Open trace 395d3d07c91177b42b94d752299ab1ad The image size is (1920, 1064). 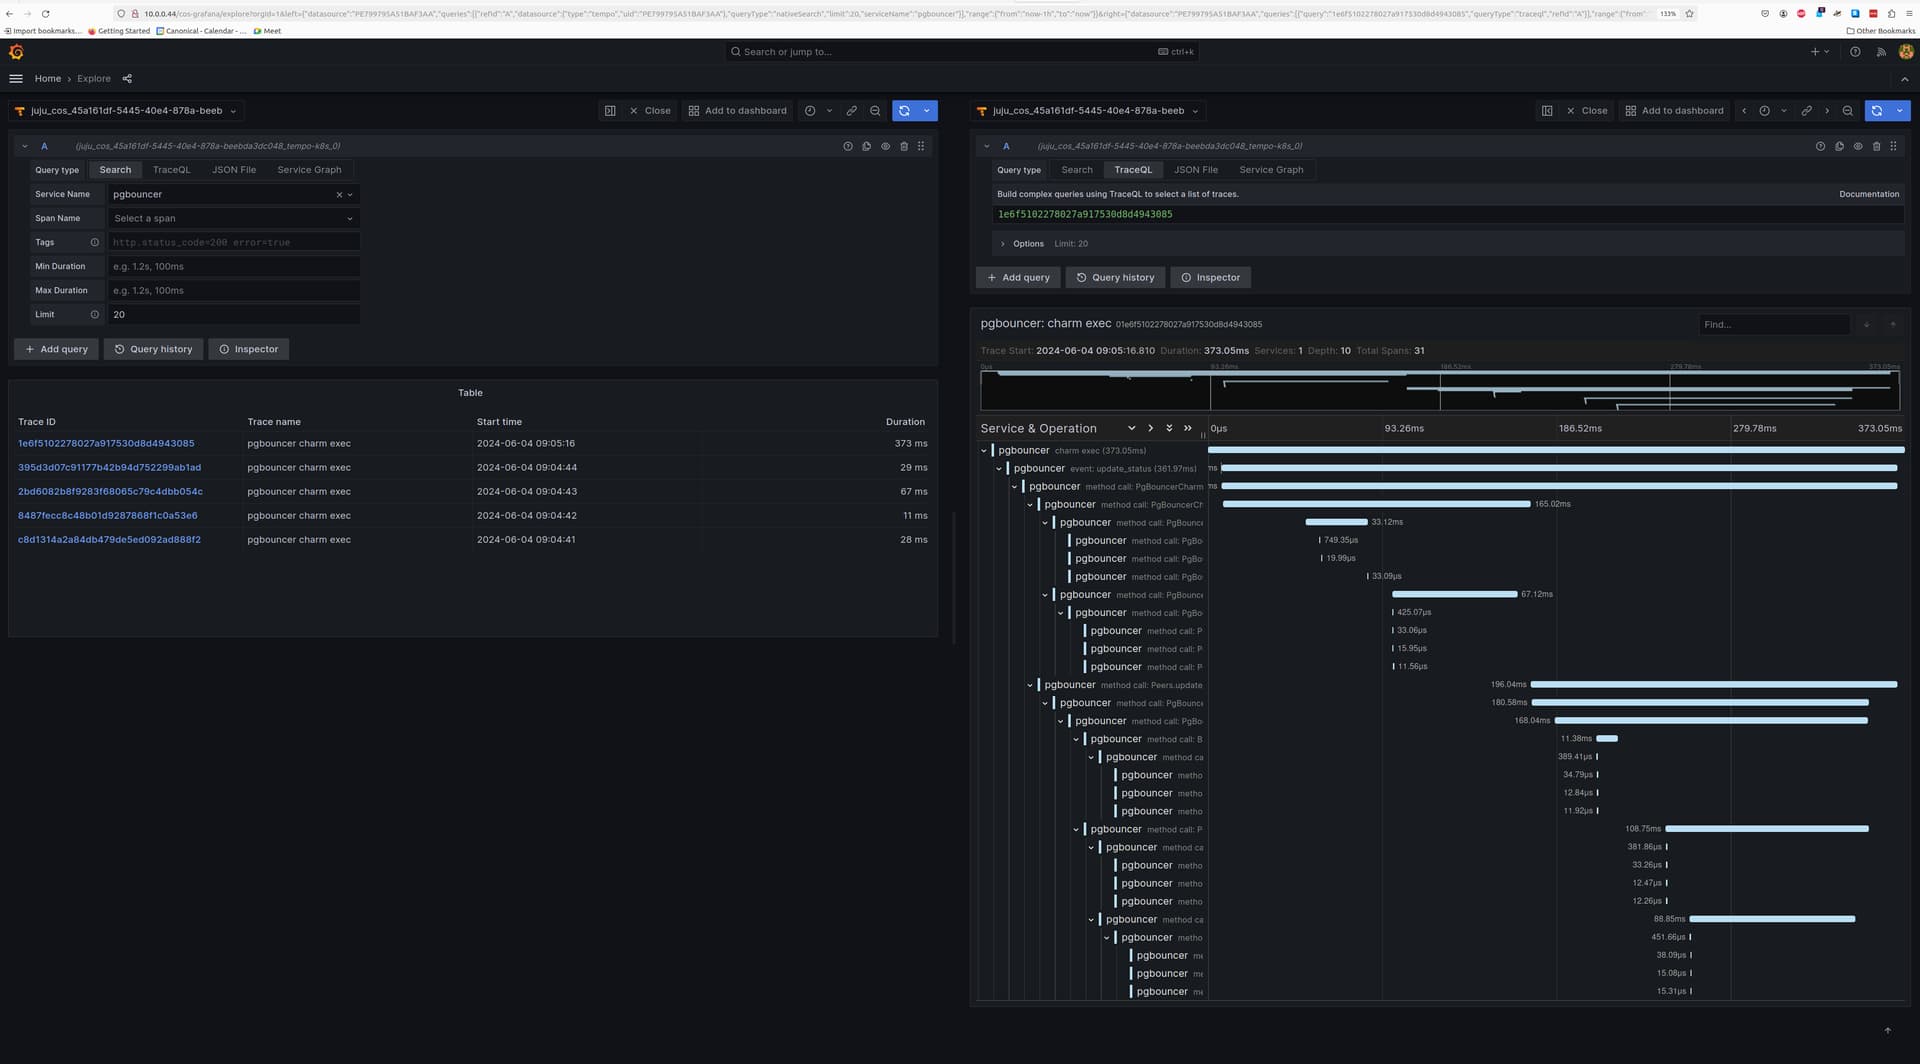pyautogui.click(x=109, y=467)
